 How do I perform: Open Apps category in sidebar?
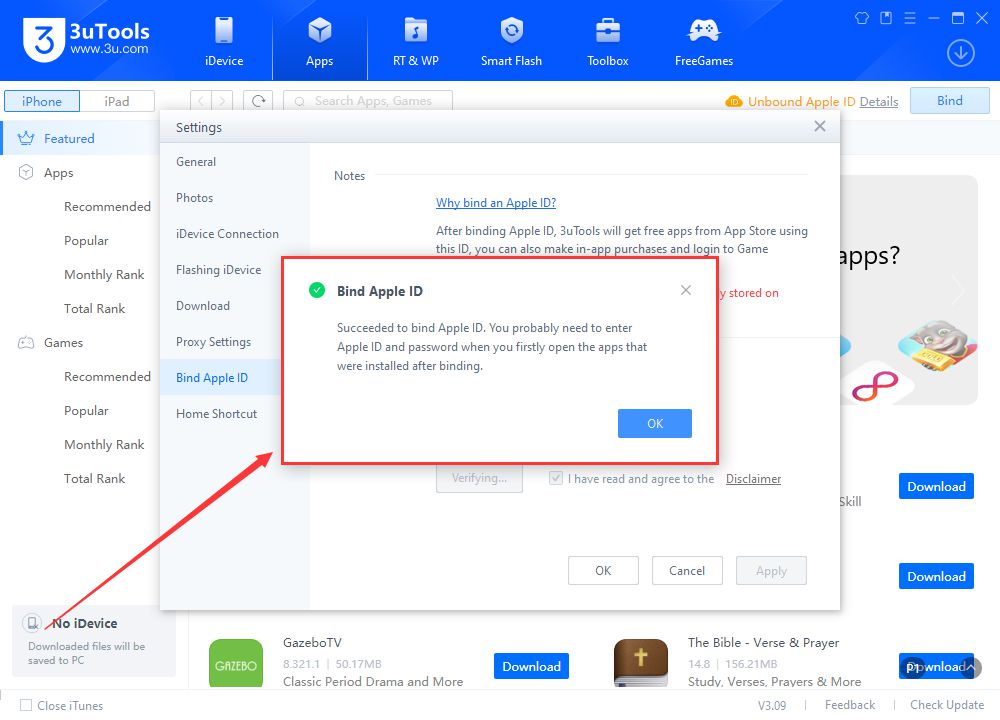(59, 173)
